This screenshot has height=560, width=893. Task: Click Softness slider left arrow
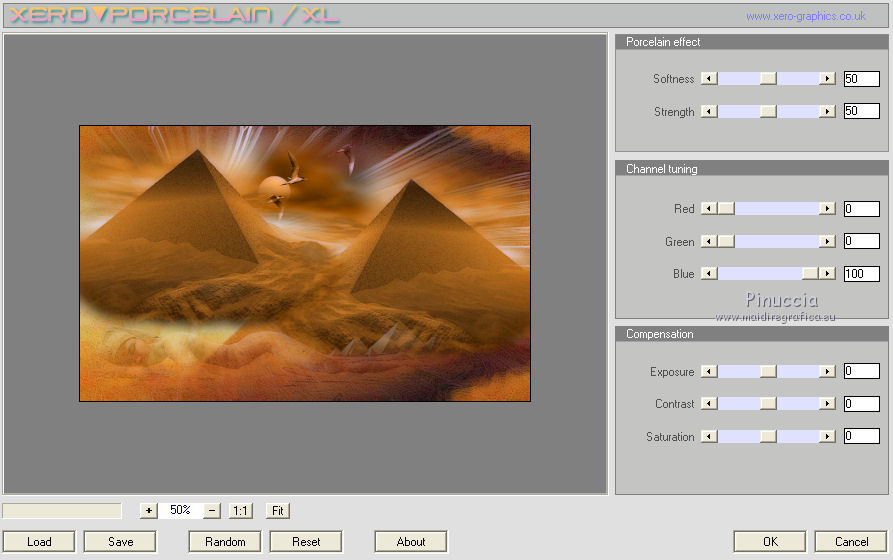709,79
